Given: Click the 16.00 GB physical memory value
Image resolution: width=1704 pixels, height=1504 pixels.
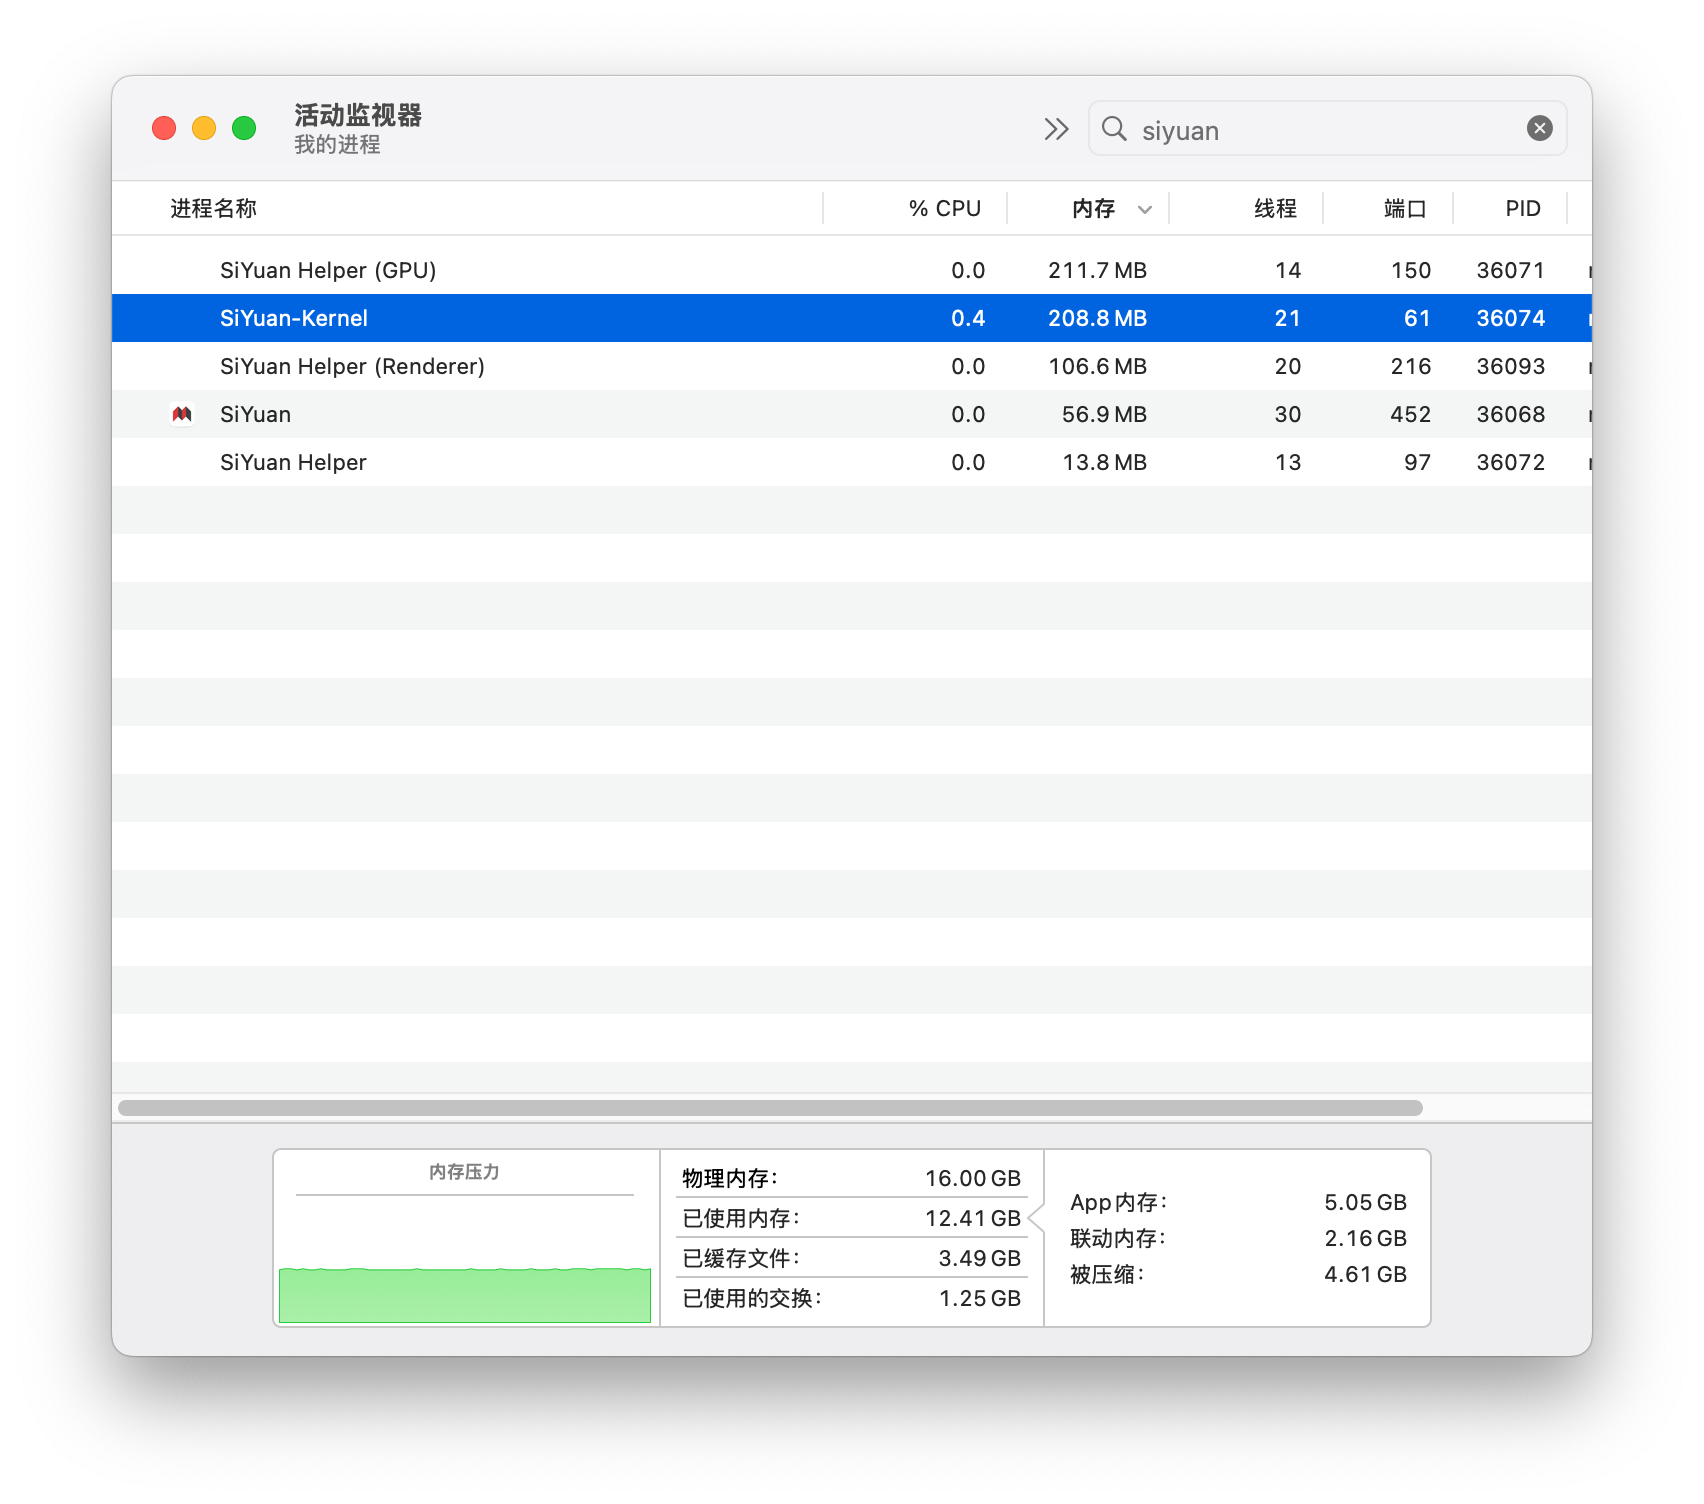Looking at the screenshot, I should point(973,1178).
